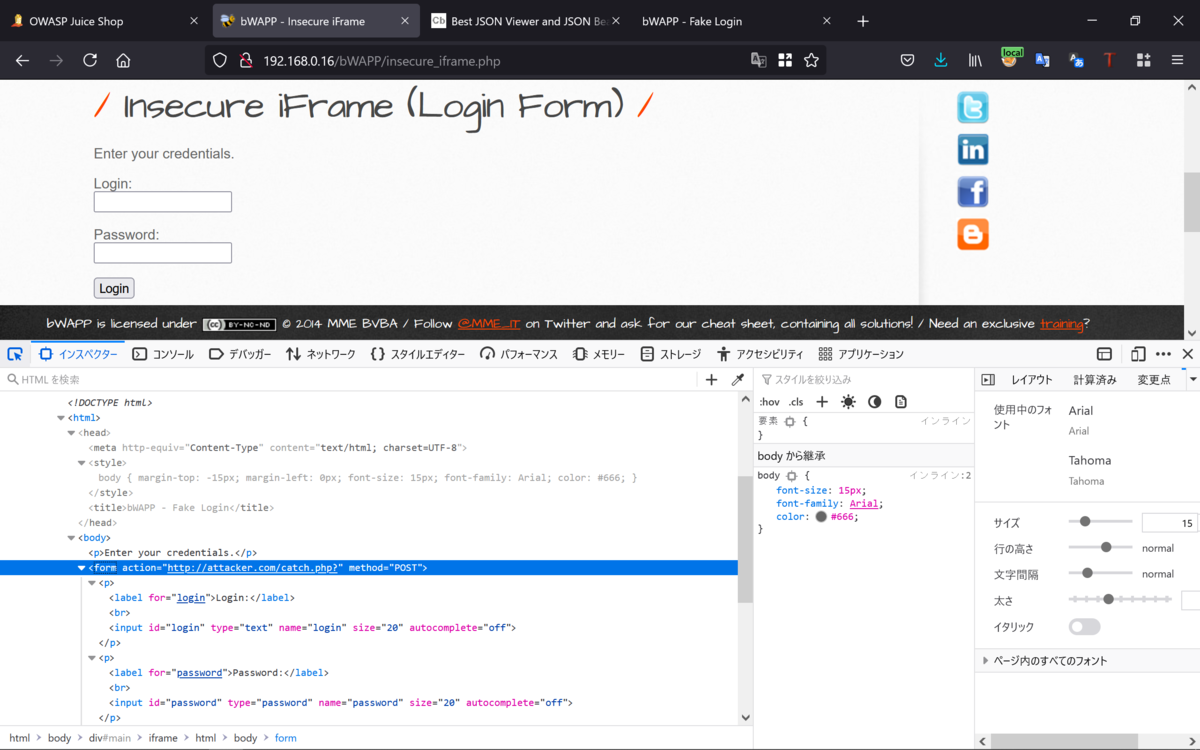Screen dimensions: 1200x750
Task: Click the サイズ font size slider
Action: (x=1100, y=522)
